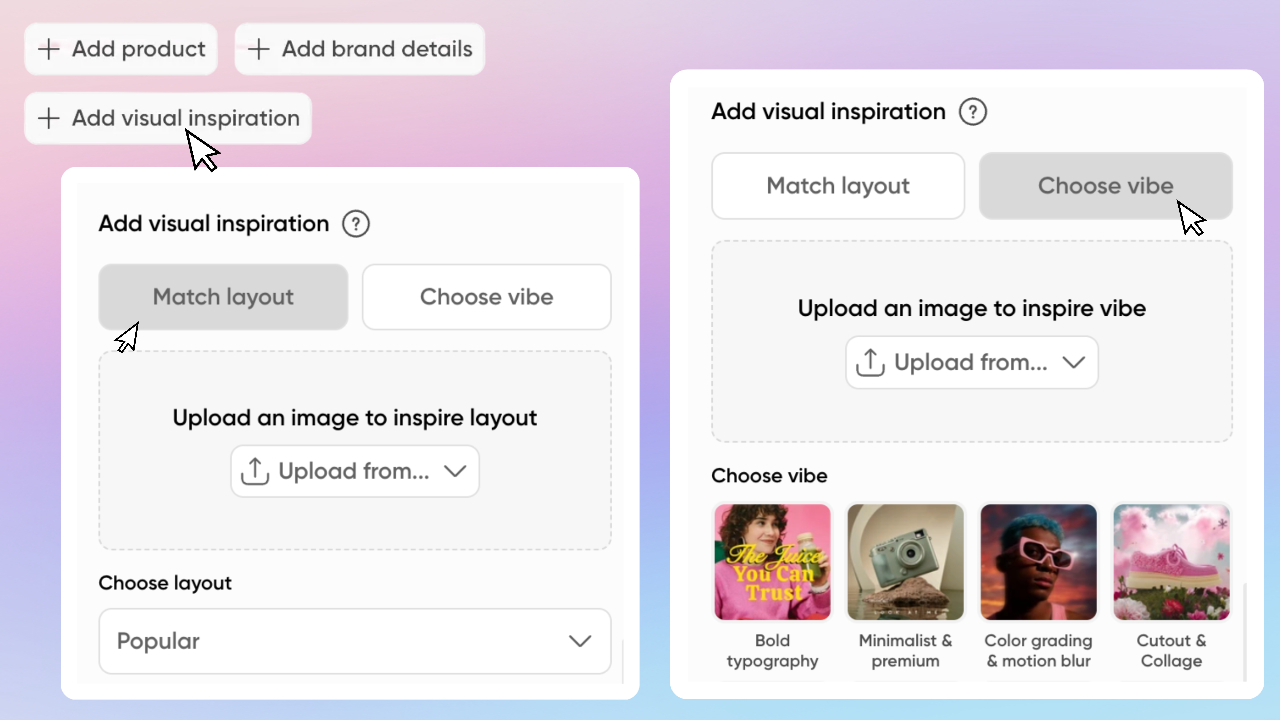Choose the Bold typography vibe thumbnail
Viewport: 1280px width, 720px height.
[x=773, y=562]
